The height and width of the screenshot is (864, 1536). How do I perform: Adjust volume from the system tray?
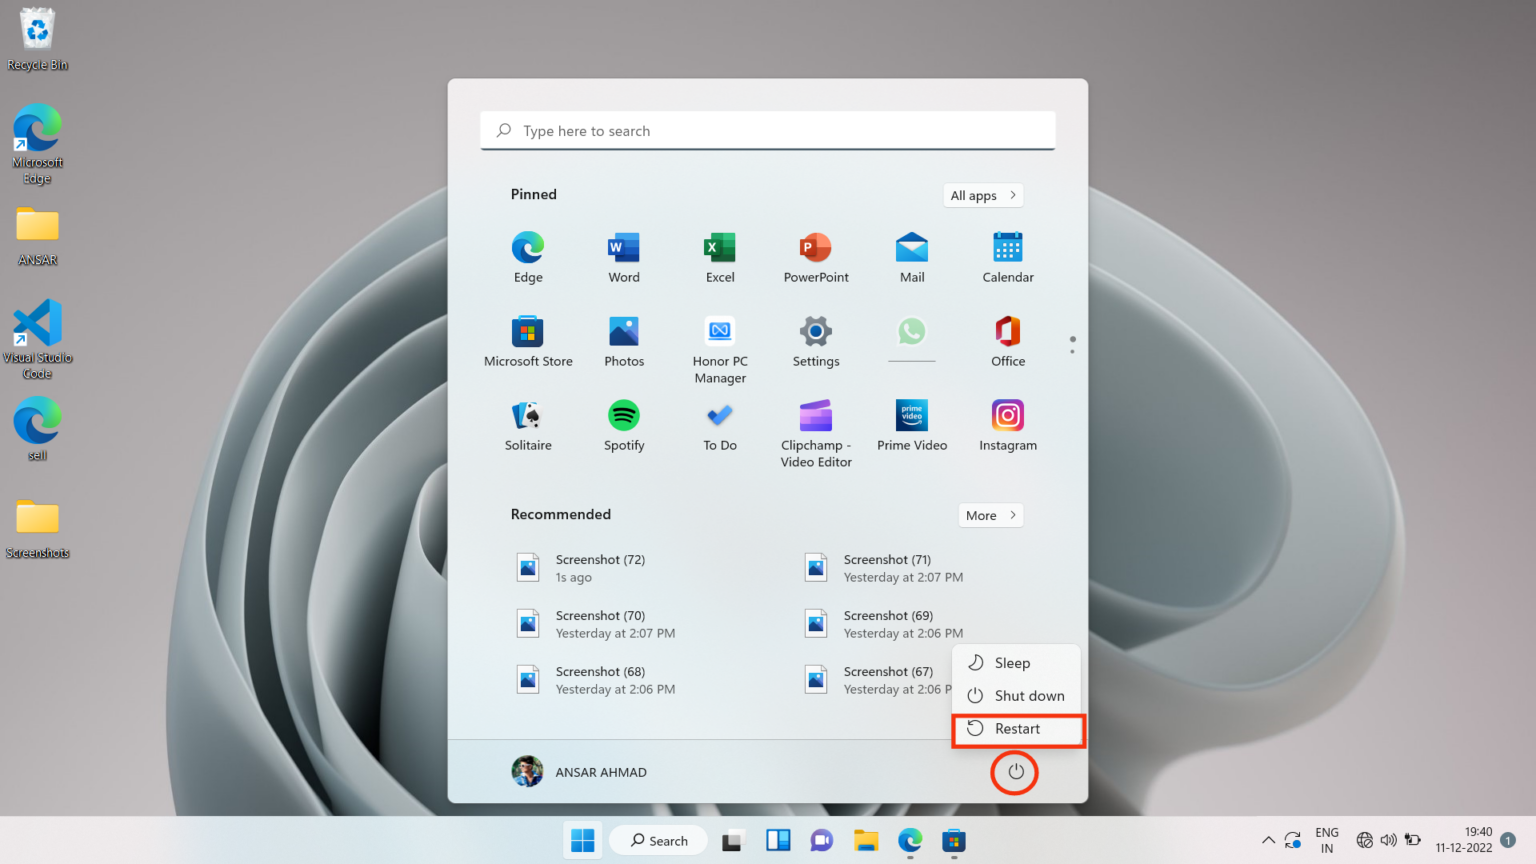pos(1389,840)
